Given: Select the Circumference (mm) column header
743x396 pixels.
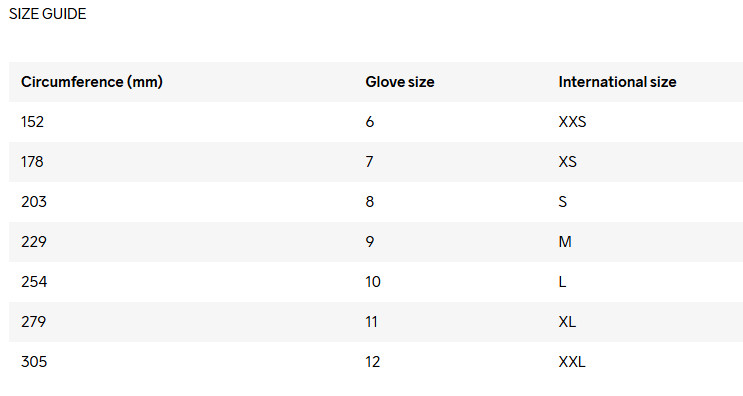Looking at the screenshot, I should click(92, 82).
